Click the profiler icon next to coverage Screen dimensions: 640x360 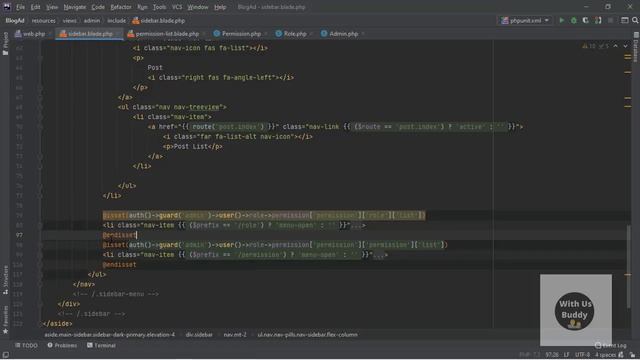click(598, 20)
